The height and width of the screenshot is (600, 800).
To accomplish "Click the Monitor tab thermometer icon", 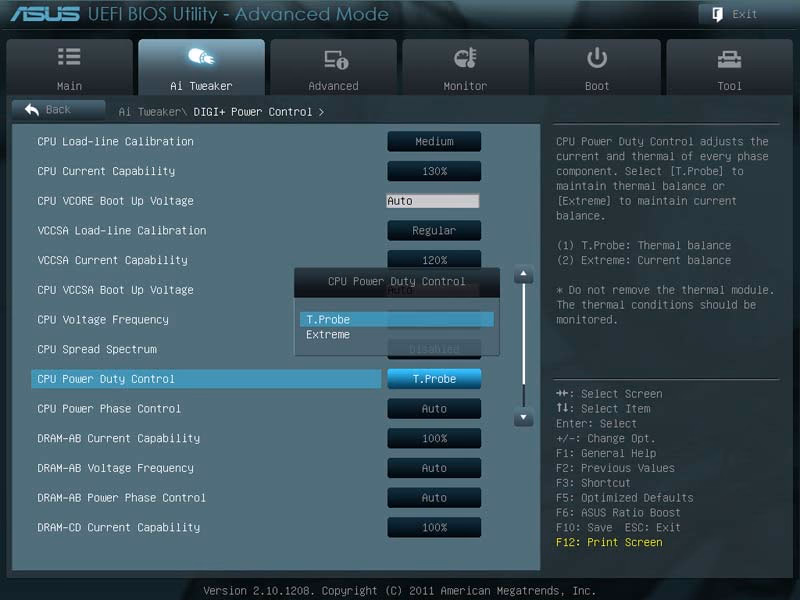I will (x=465, y=58).
